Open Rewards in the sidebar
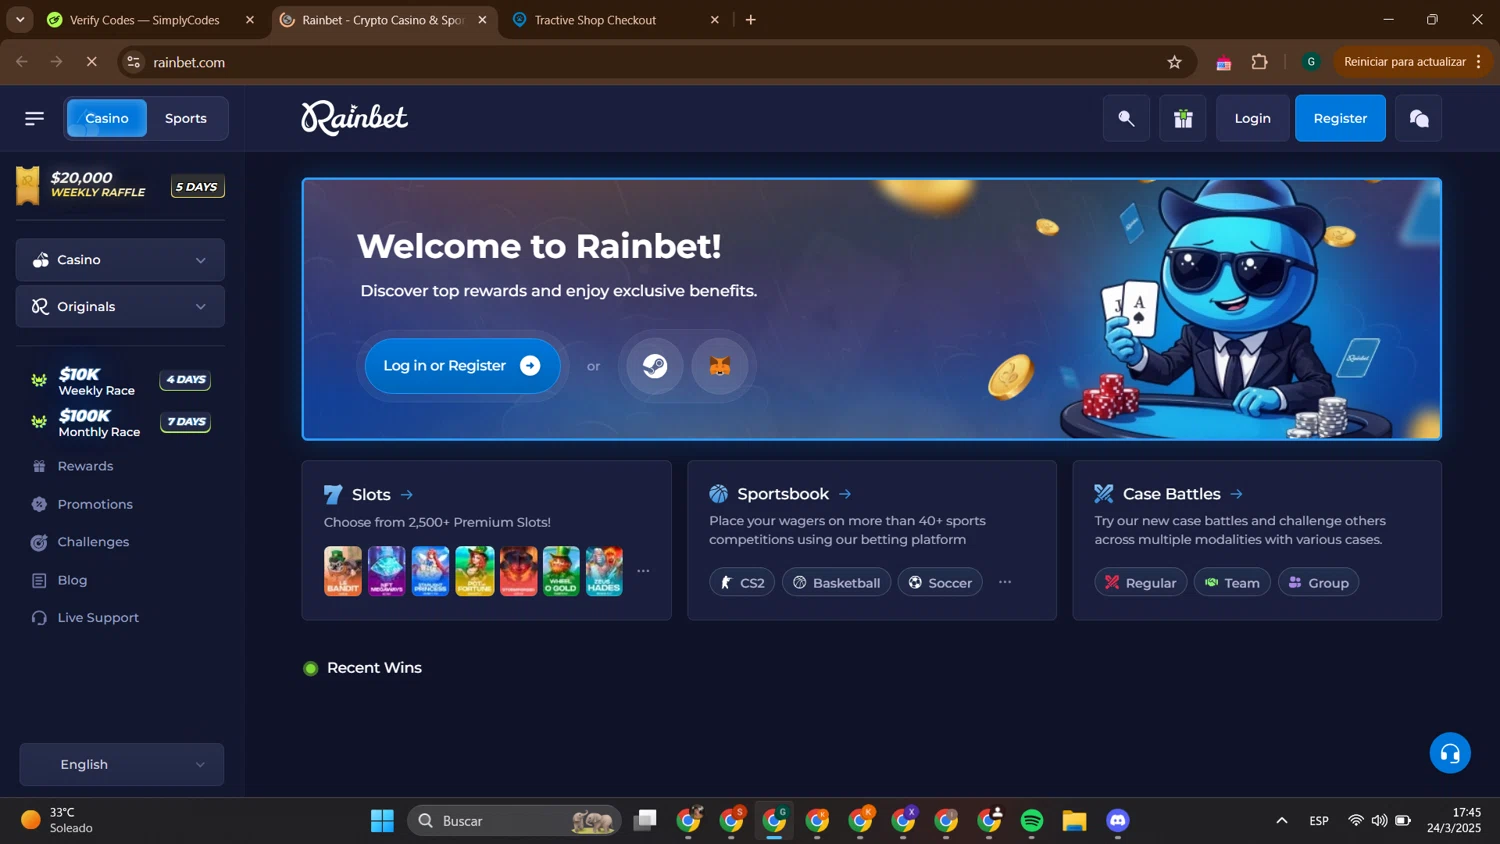The width and height of the screenshot is (1500, 844). pyautogui.click(x=85, y=466)
